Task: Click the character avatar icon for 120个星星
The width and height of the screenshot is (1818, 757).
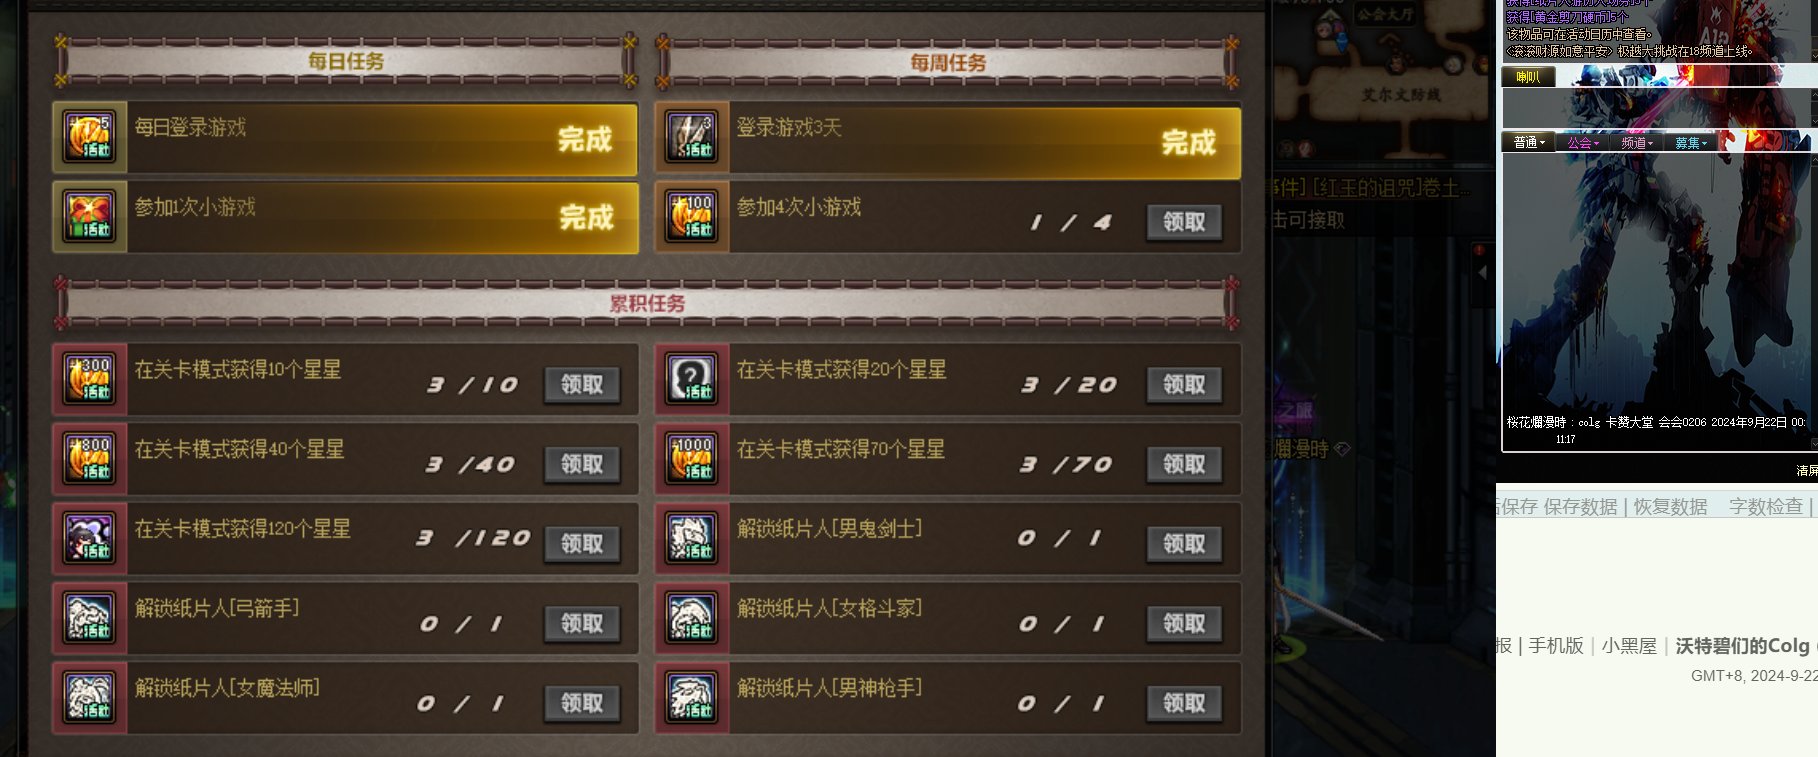Action: pyautogui.click(x=89, y=539)
